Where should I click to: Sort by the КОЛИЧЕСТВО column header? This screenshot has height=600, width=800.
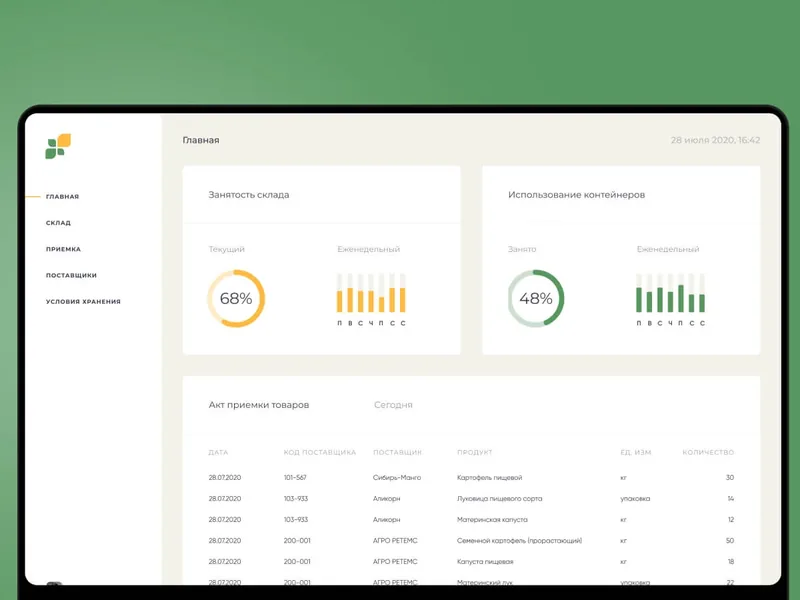click(708, 453)
